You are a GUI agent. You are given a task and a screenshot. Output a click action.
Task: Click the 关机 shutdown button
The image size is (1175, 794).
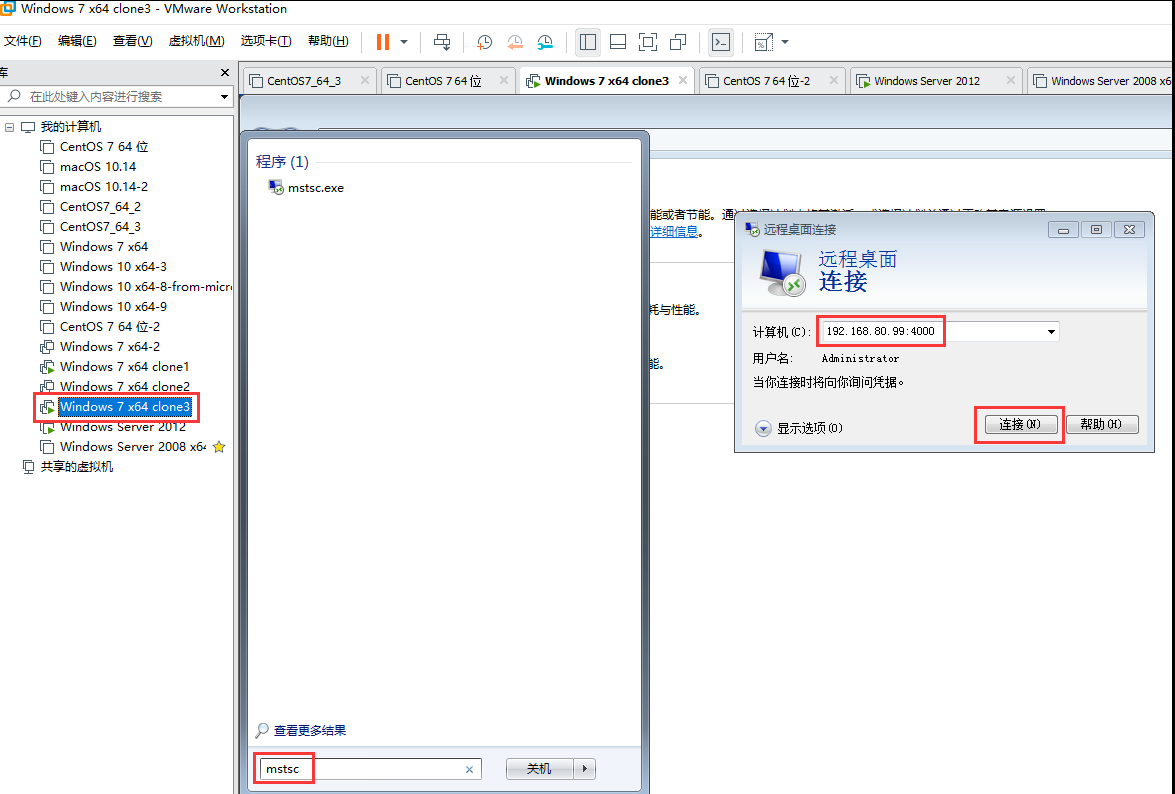pyautogui.click(x=539, y=769)
